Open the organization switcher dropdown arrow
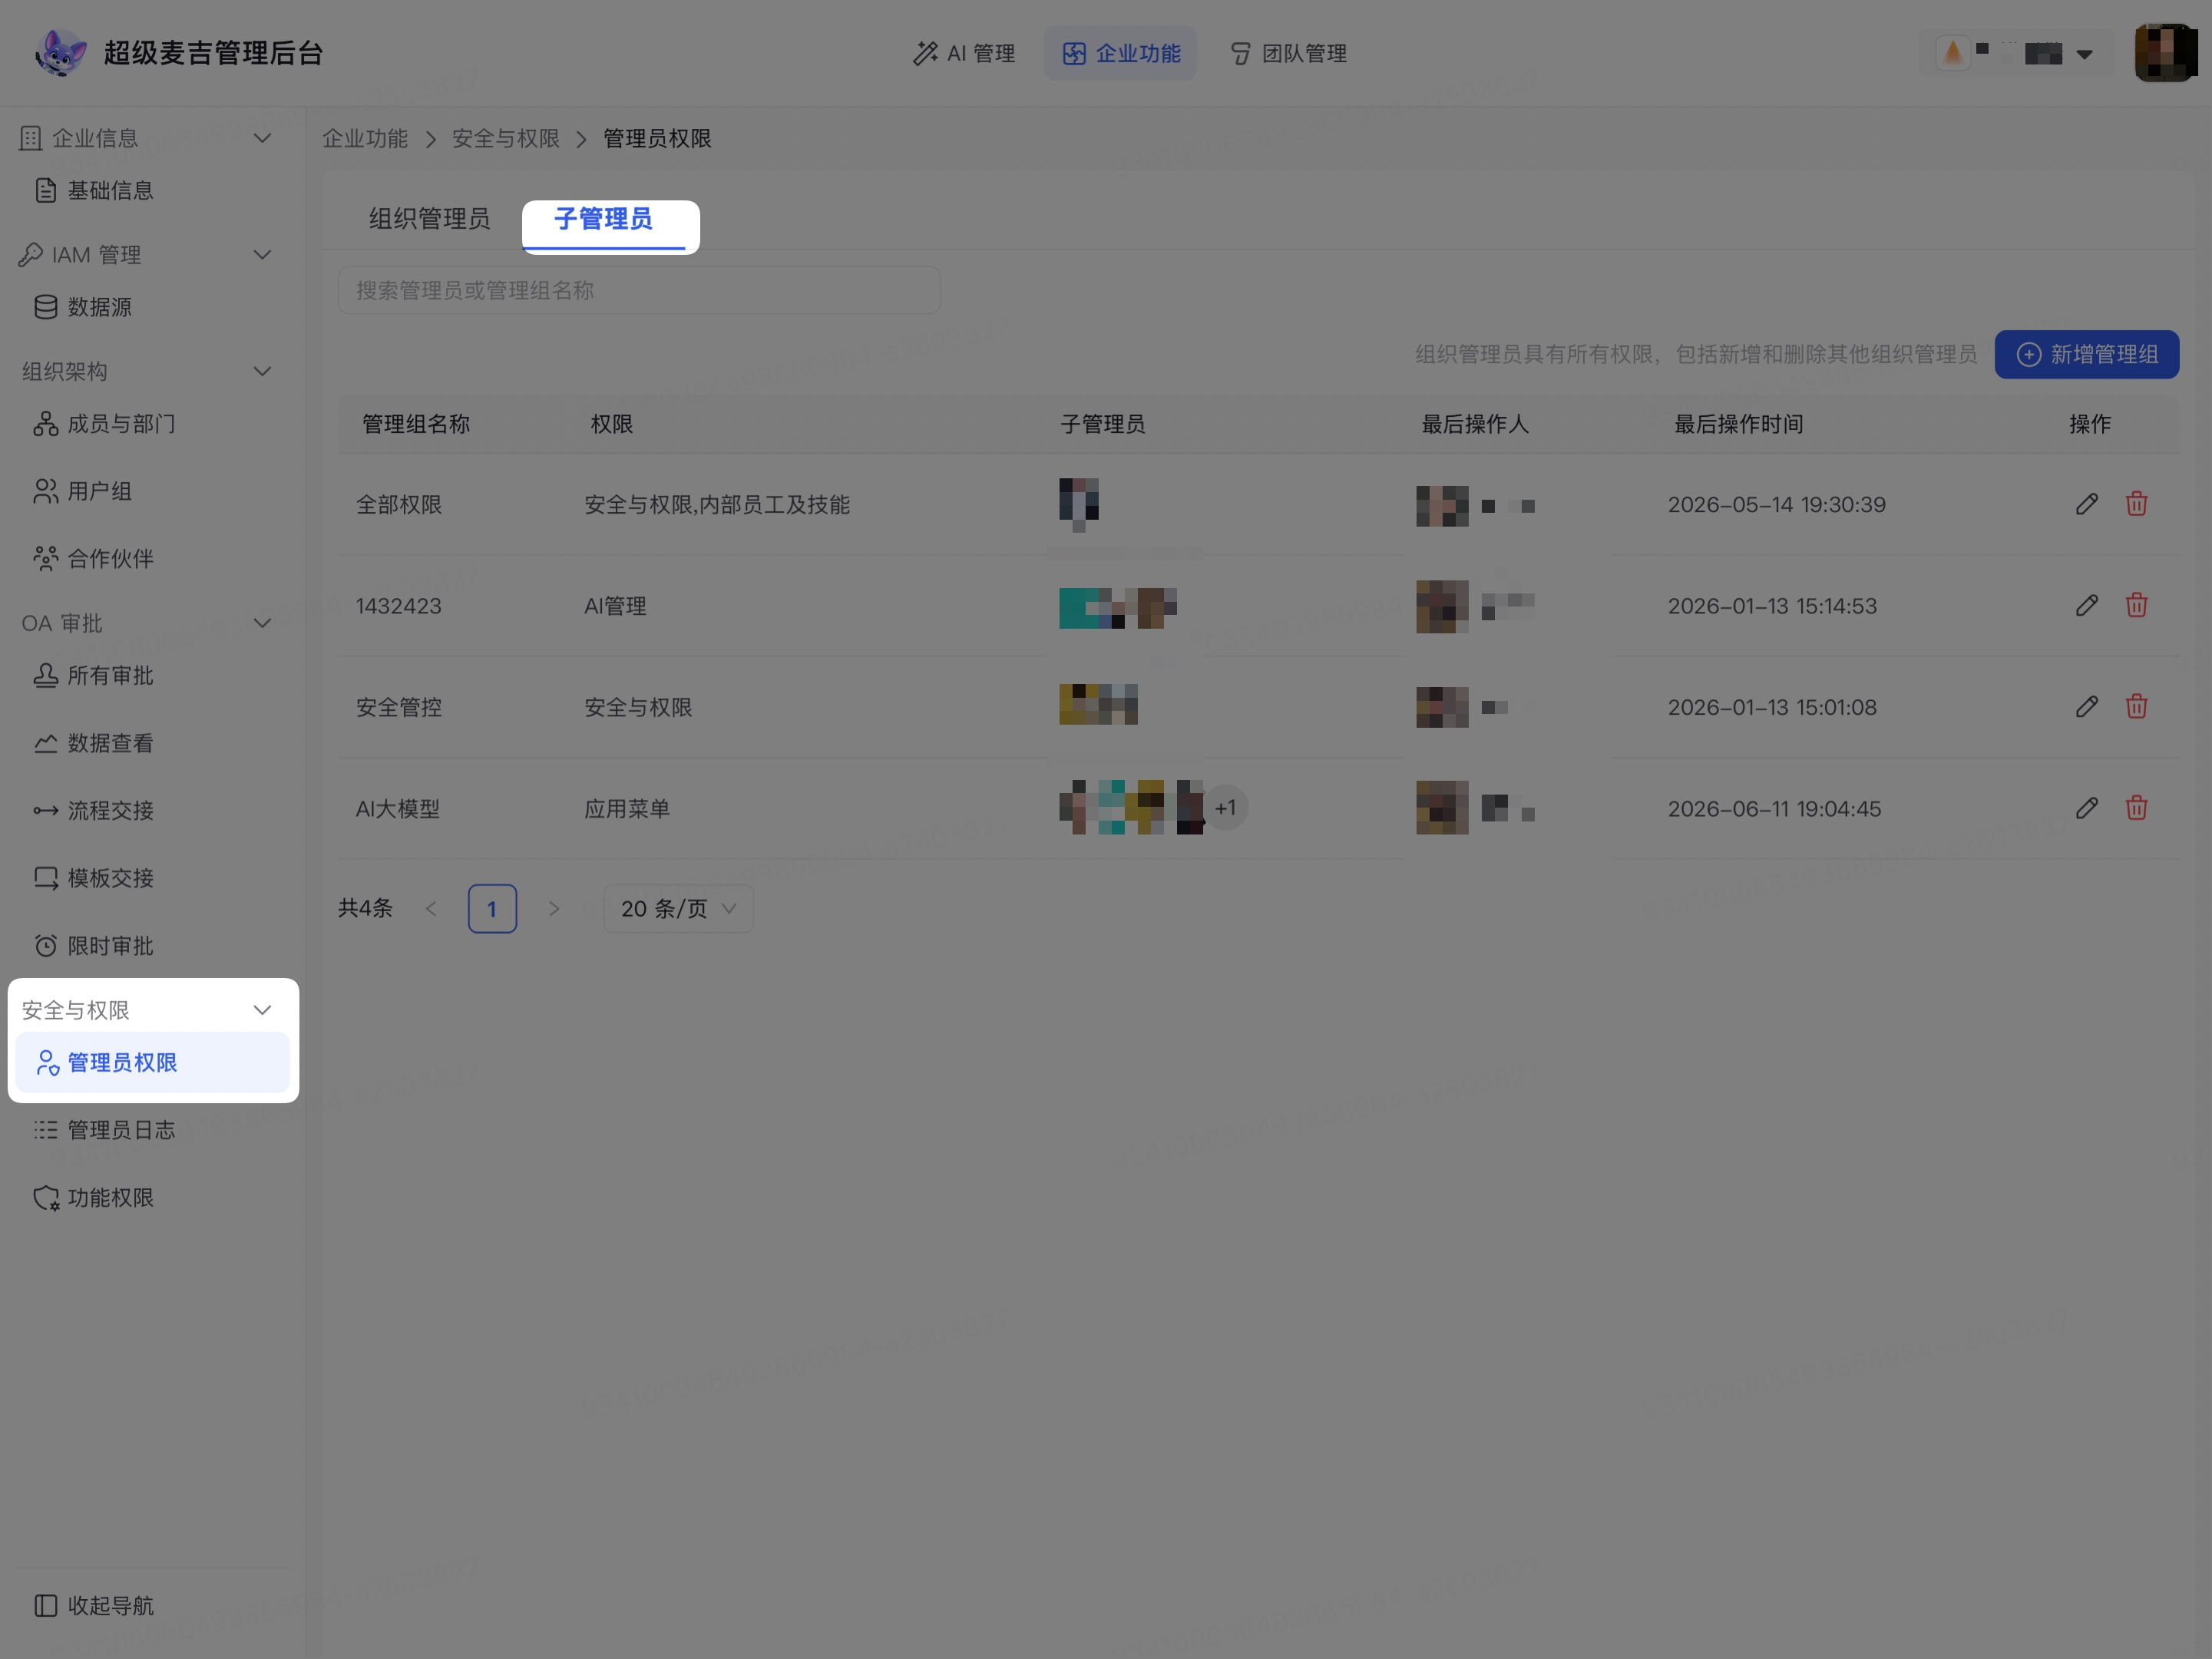This screenshot has height=1659, width=2212. tap(2084, 54)
